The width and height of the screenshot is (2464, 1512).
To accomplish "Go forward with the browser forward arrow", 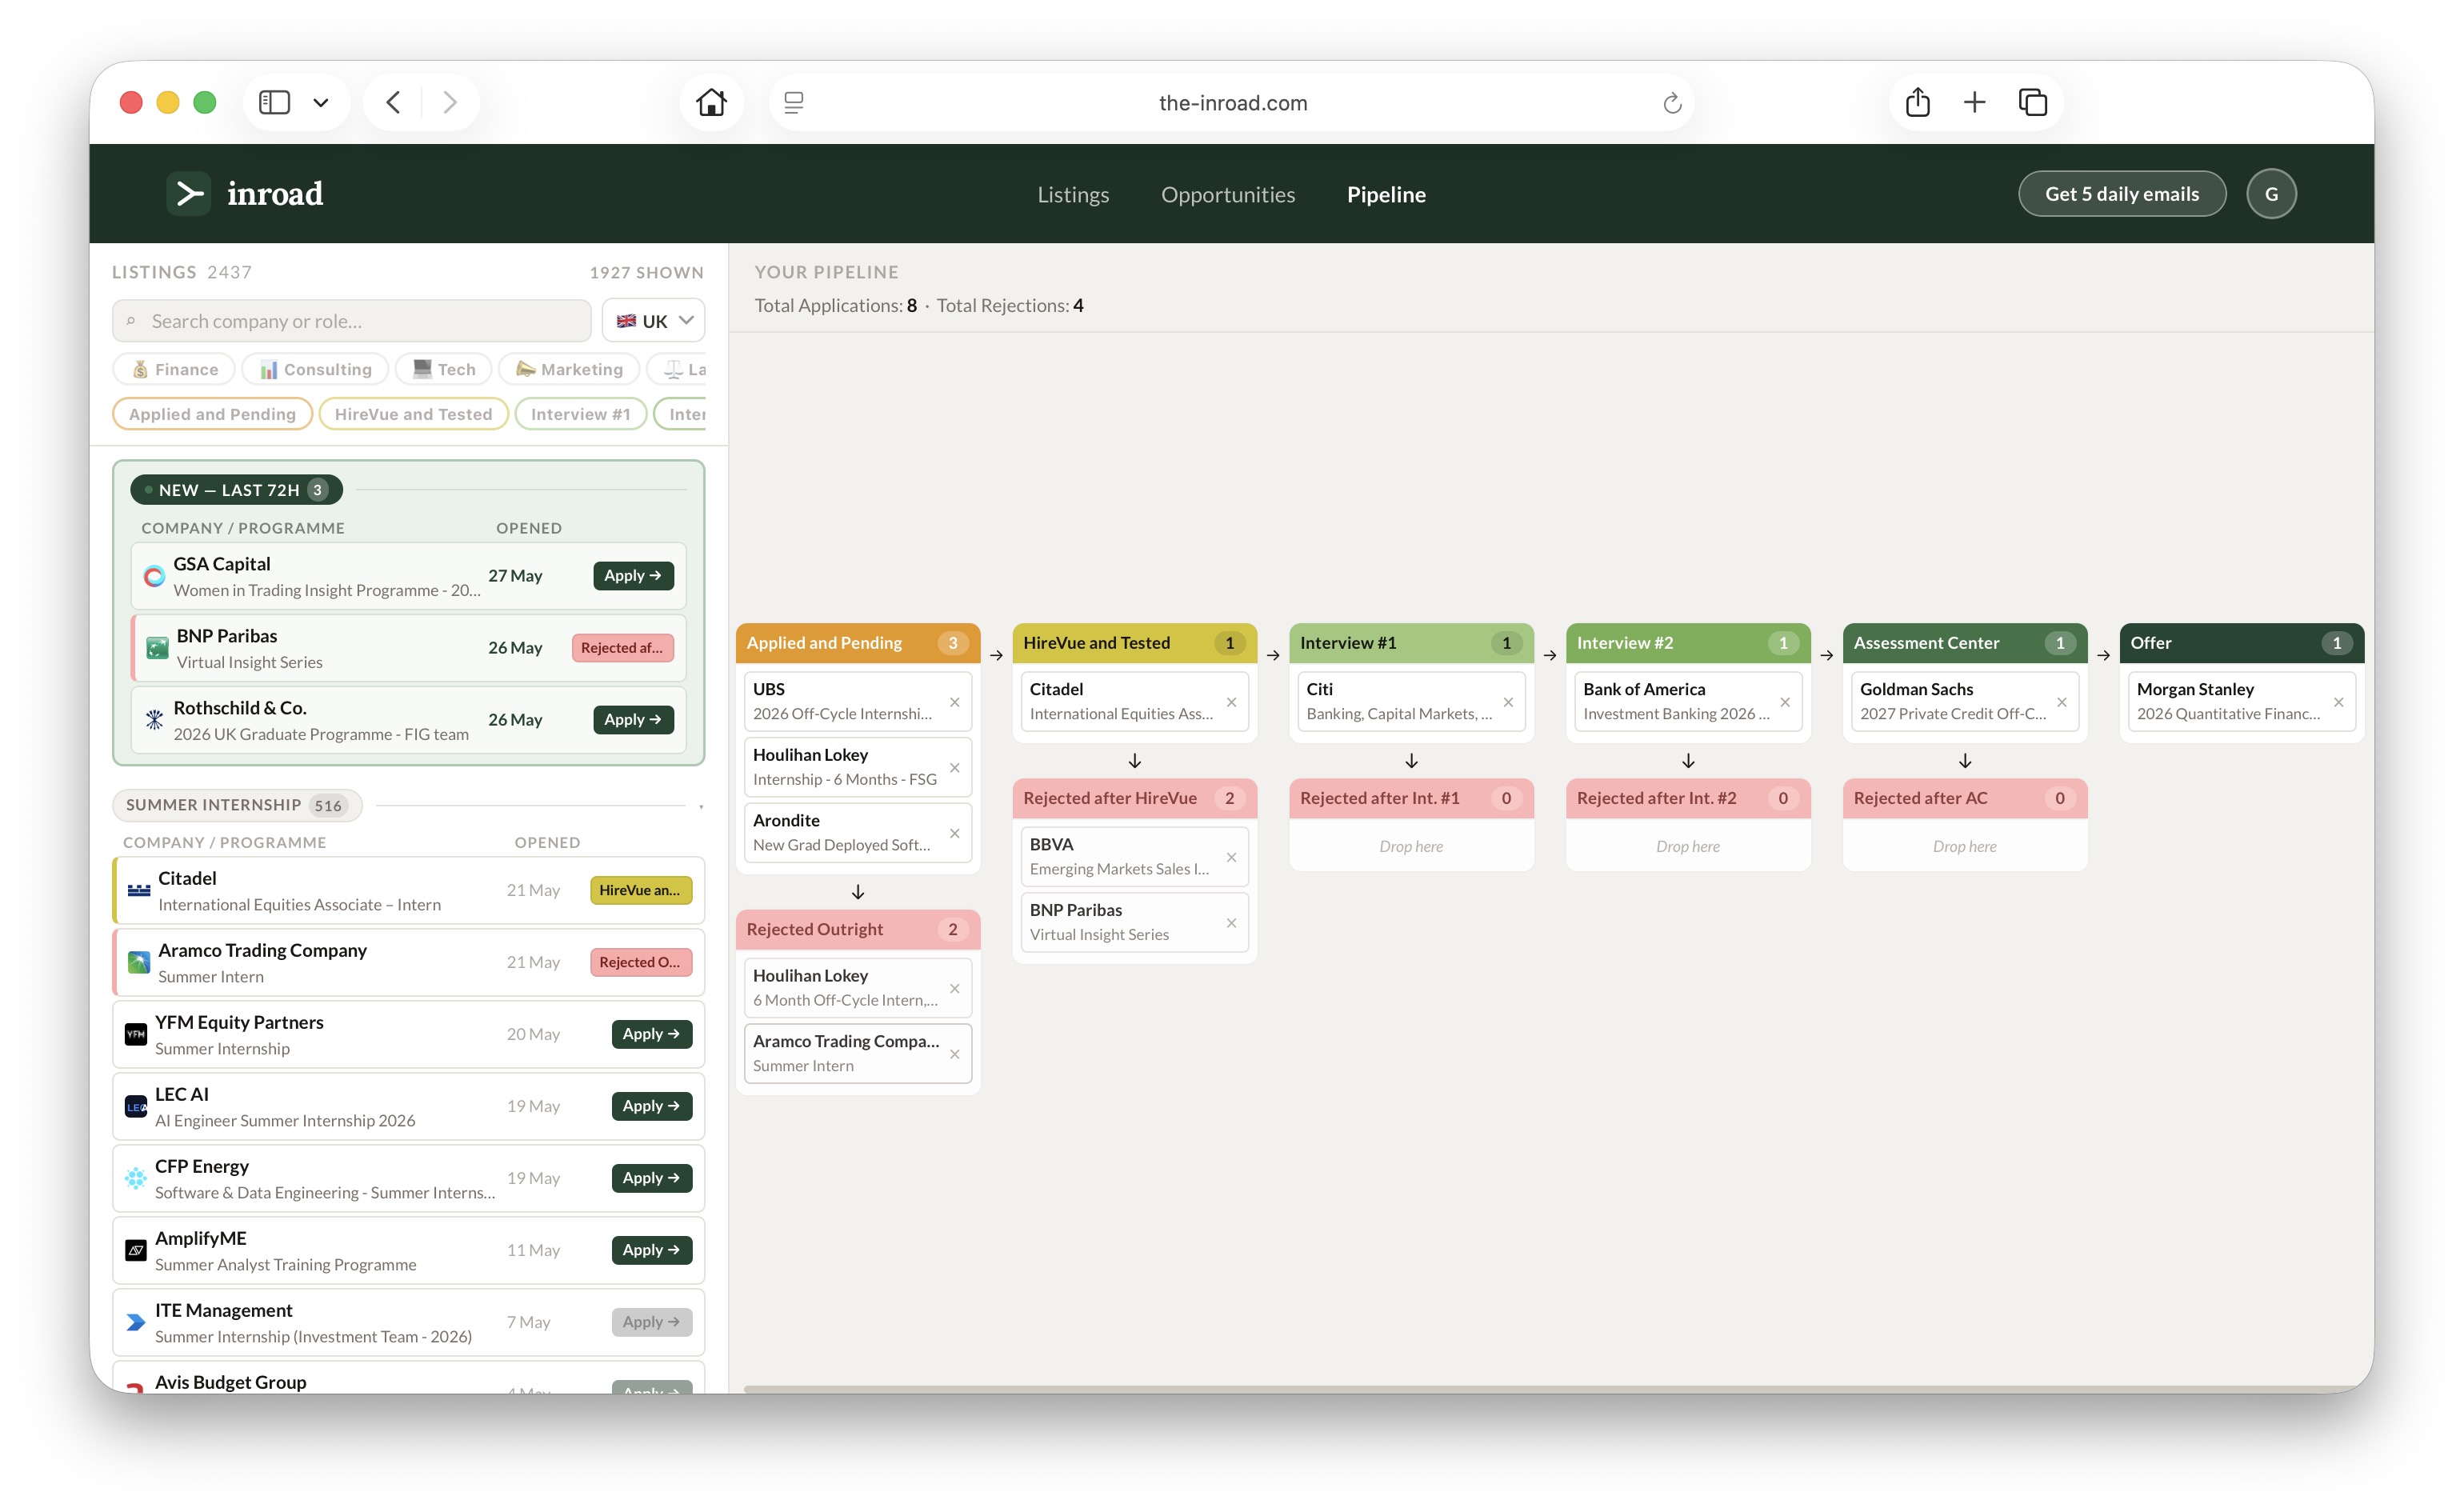I will pos(450,102).
